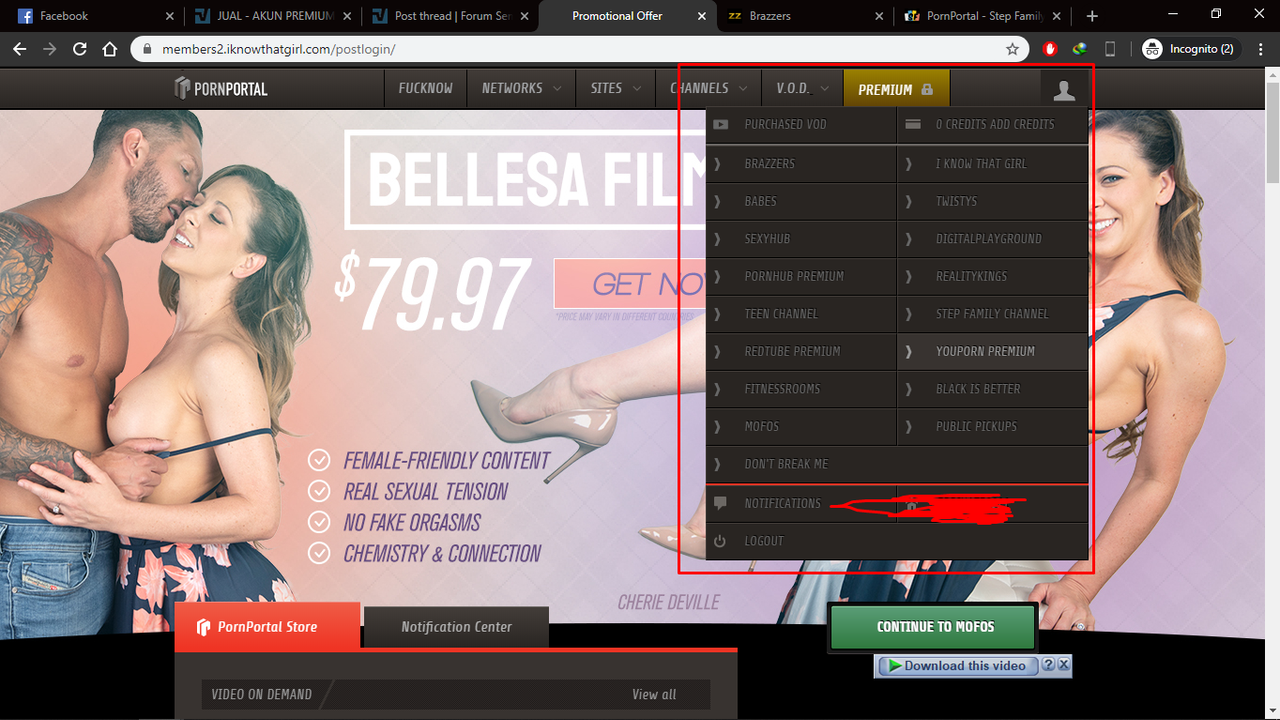
Task: Choose Fitnessrooms in the account menu
Action: pyautogui.click(x=801, y=389)
